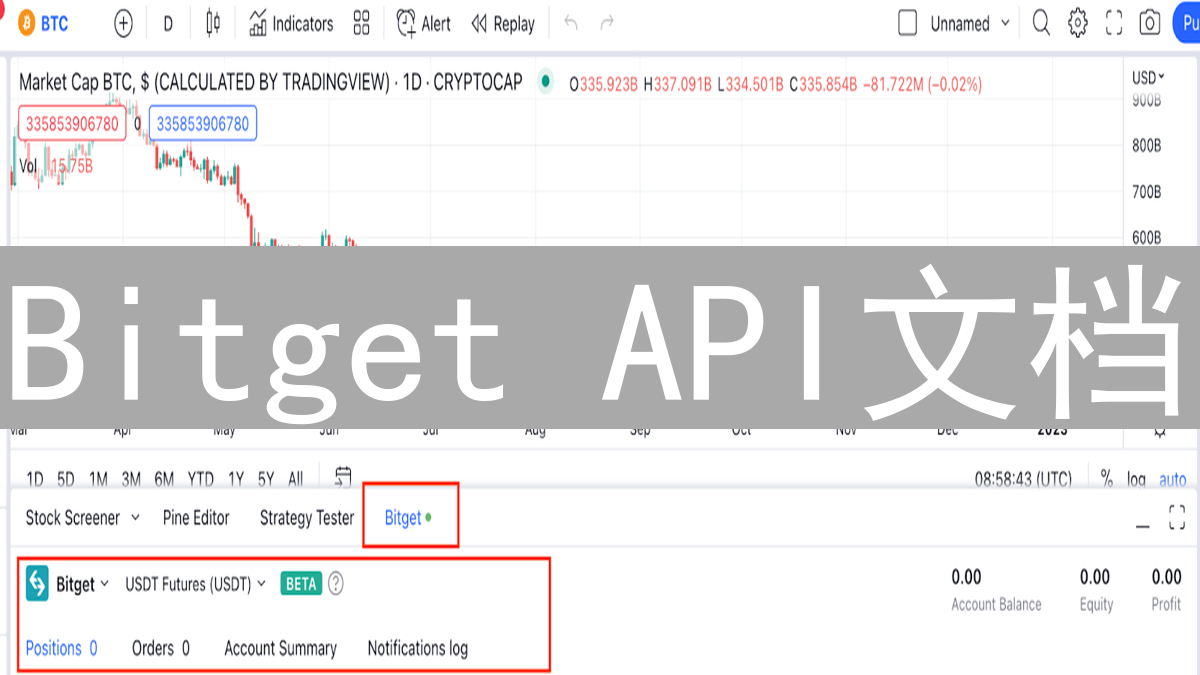Screen dimensions: 1200x675
Task: Open the Indicators dialog
Action: pos(291,23)
